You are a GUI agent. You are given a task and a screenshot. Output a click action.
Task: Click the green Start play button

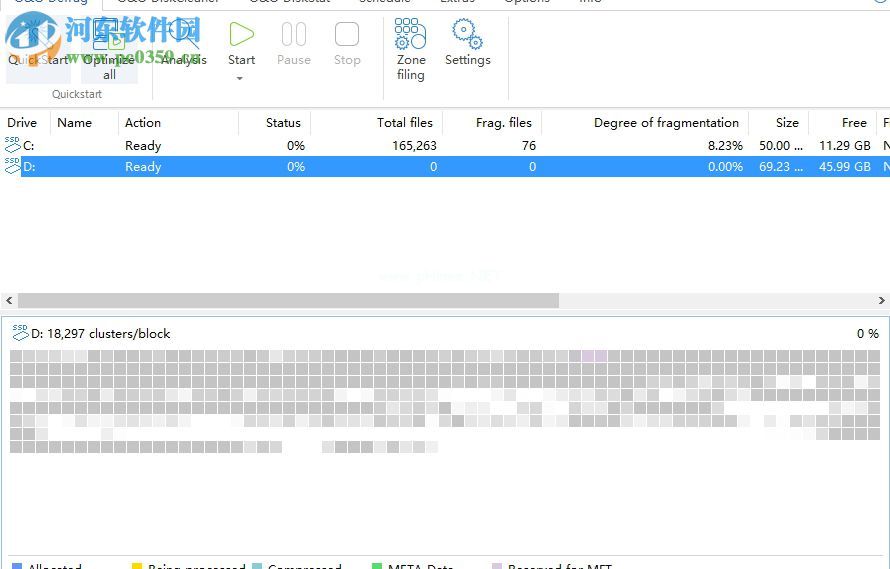pyautogui.click(x=241, y=35)
